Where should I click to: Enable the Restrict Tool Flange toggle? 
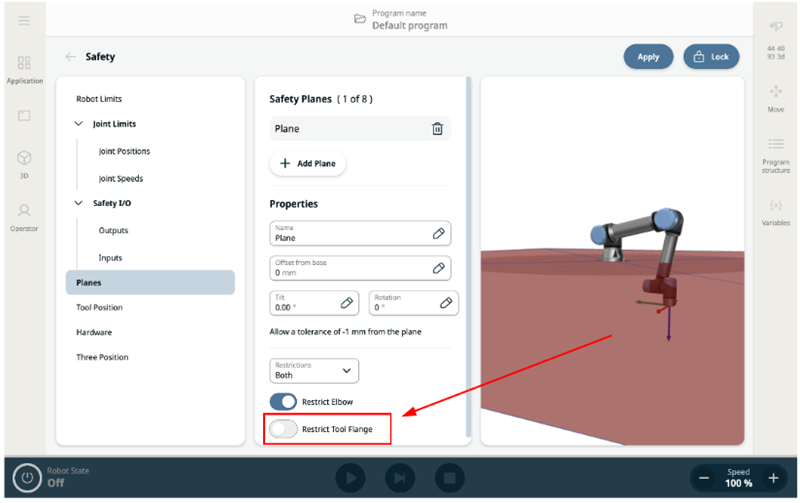click(284, 429)
